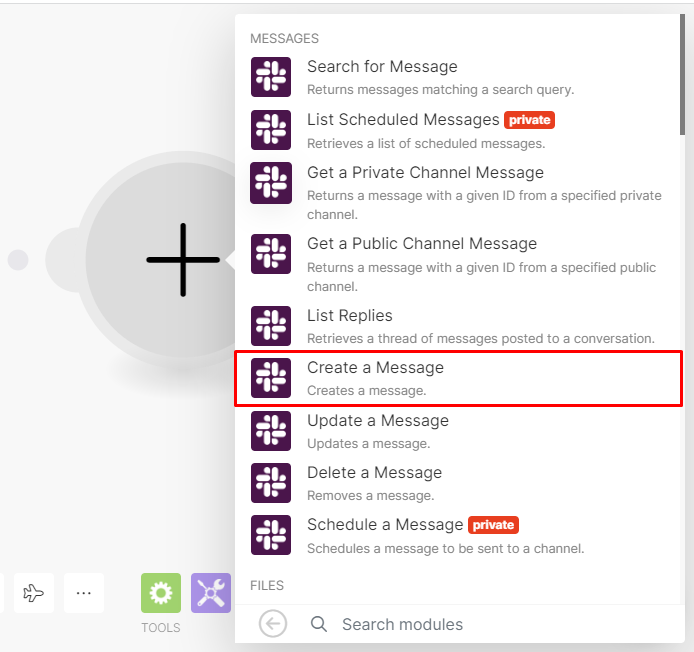Choose Get a Private Channel Message
694x652 pixels.
pos(459,192)
